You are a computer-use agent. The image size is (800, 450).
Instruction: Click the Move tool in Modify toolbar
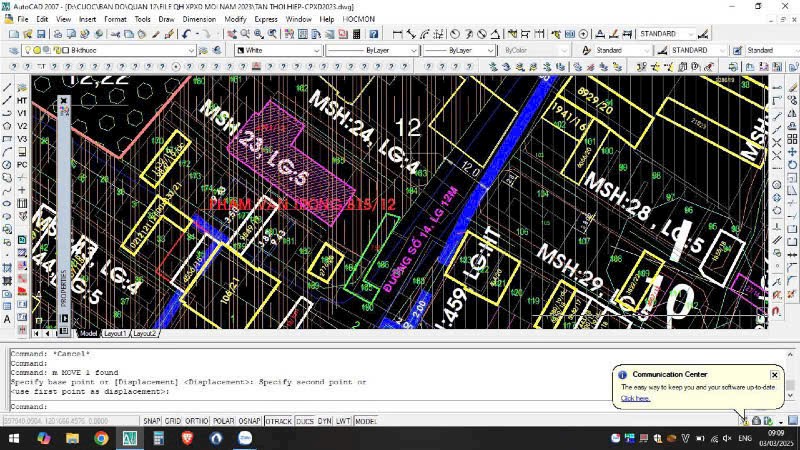[x=792, y=152]
